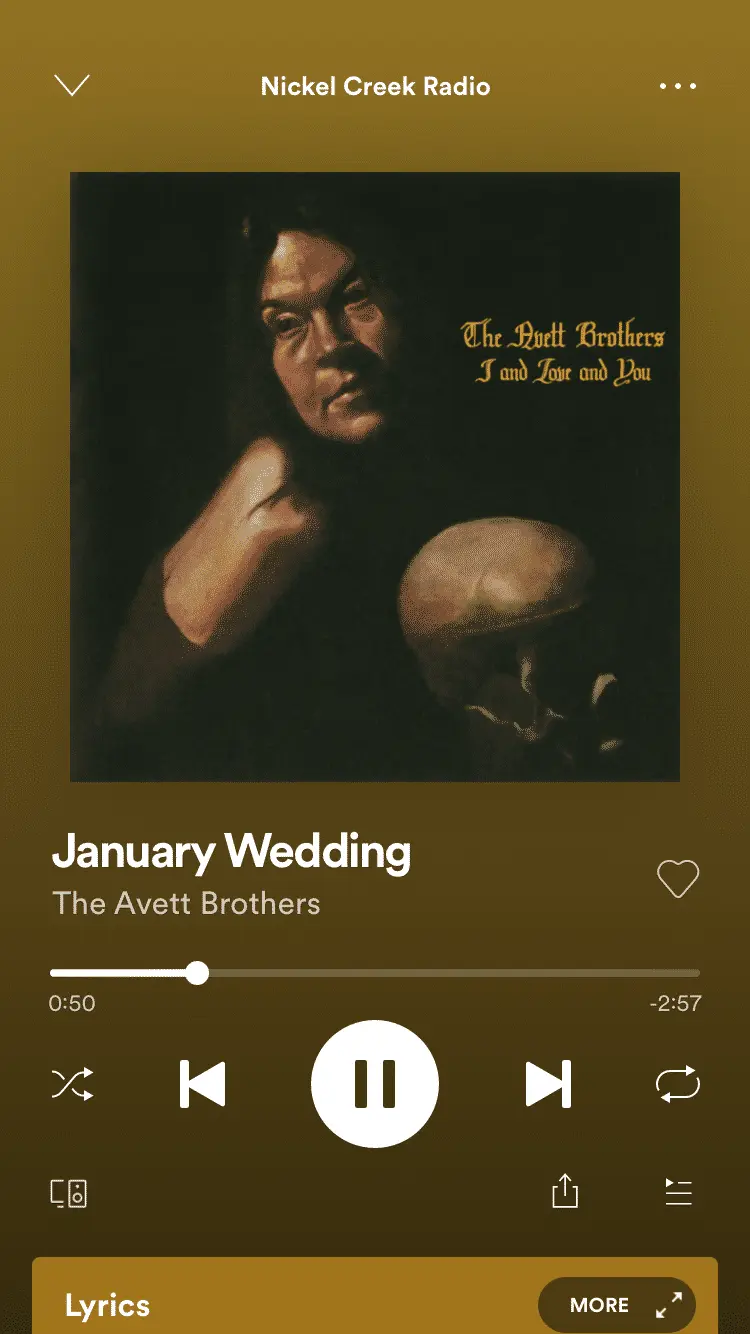Skip to next track
This screenshot has width=750, height=1334.
click(x=548, y=1084)
